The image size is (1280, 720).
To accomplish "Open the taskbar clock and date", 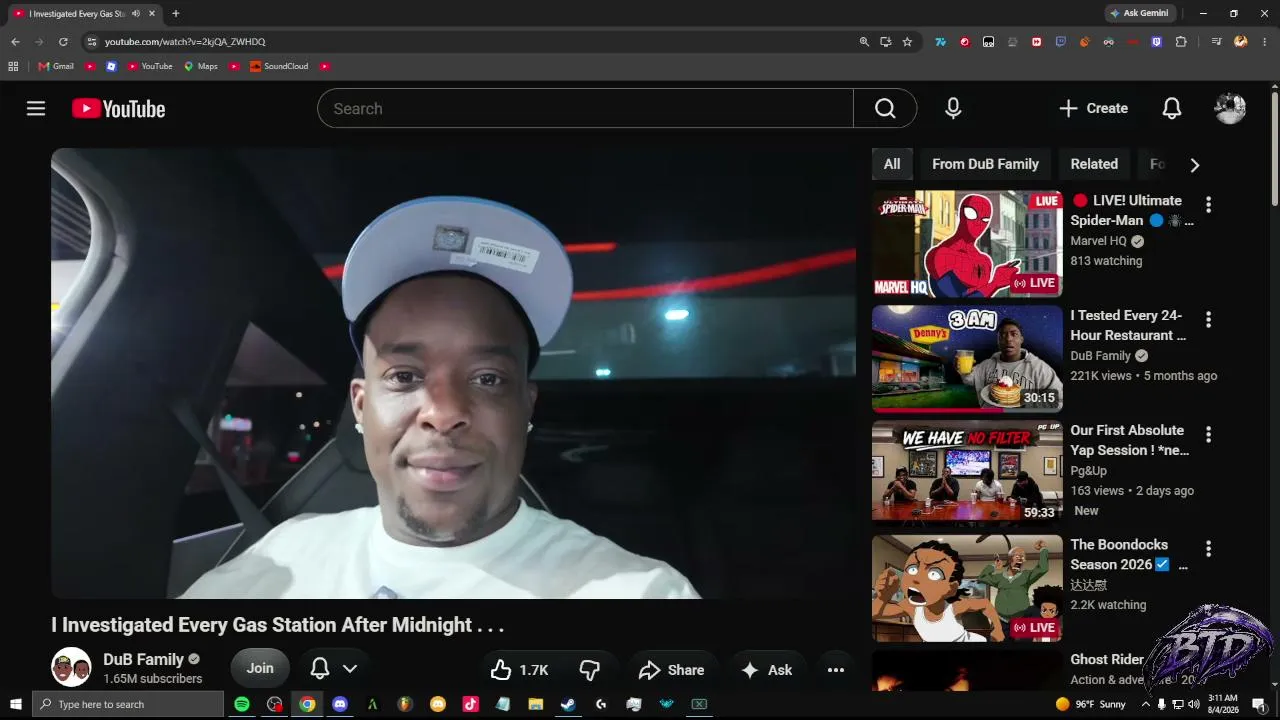I will 1223,704.
